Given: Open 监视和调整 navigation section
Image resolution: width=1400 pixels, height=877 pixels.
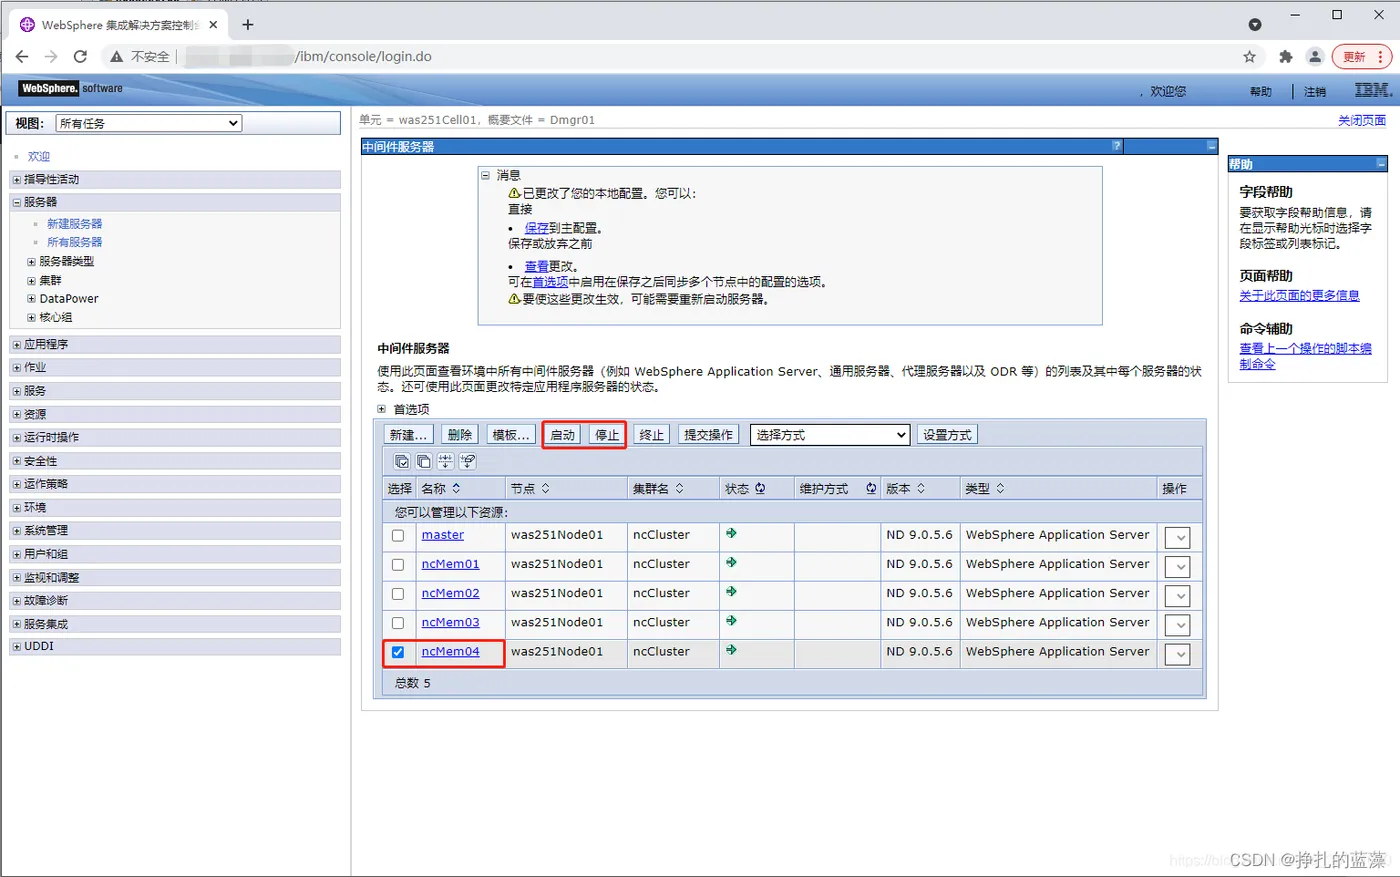Looking at the screenshot, I should 175,577.
